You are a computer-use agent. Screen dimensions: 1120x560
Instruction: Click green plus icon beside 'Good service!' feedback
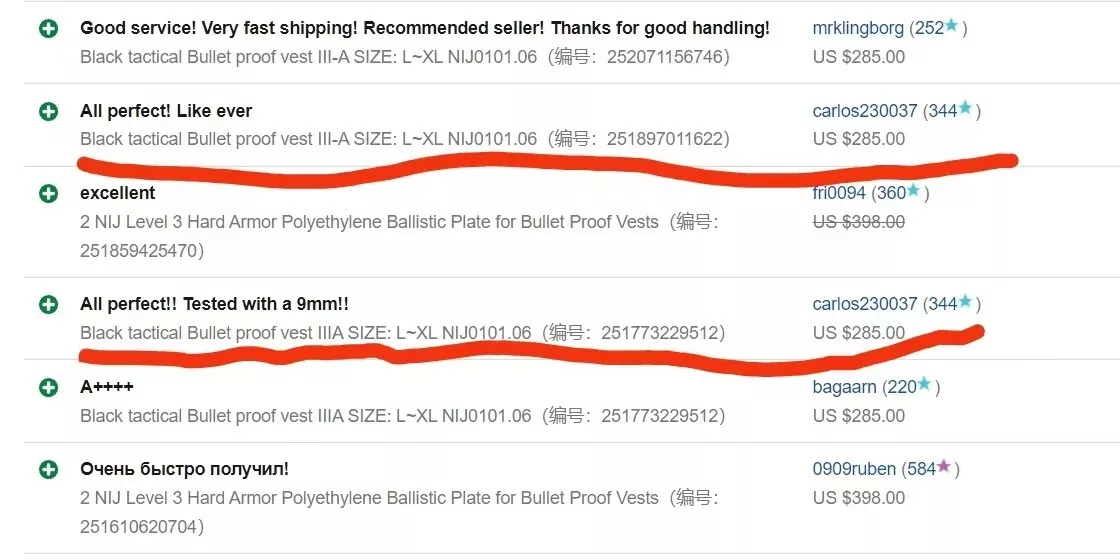coord(49,29)
